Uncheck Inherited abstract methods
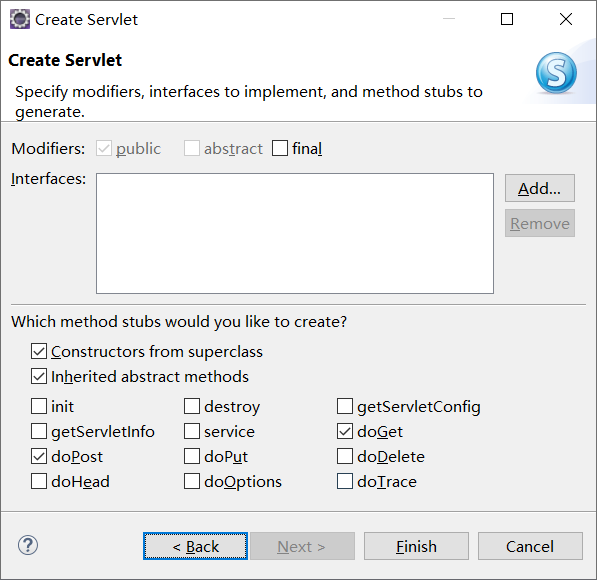Image resolution: width=597 pixels, height=580 pixels. [39, 376]
